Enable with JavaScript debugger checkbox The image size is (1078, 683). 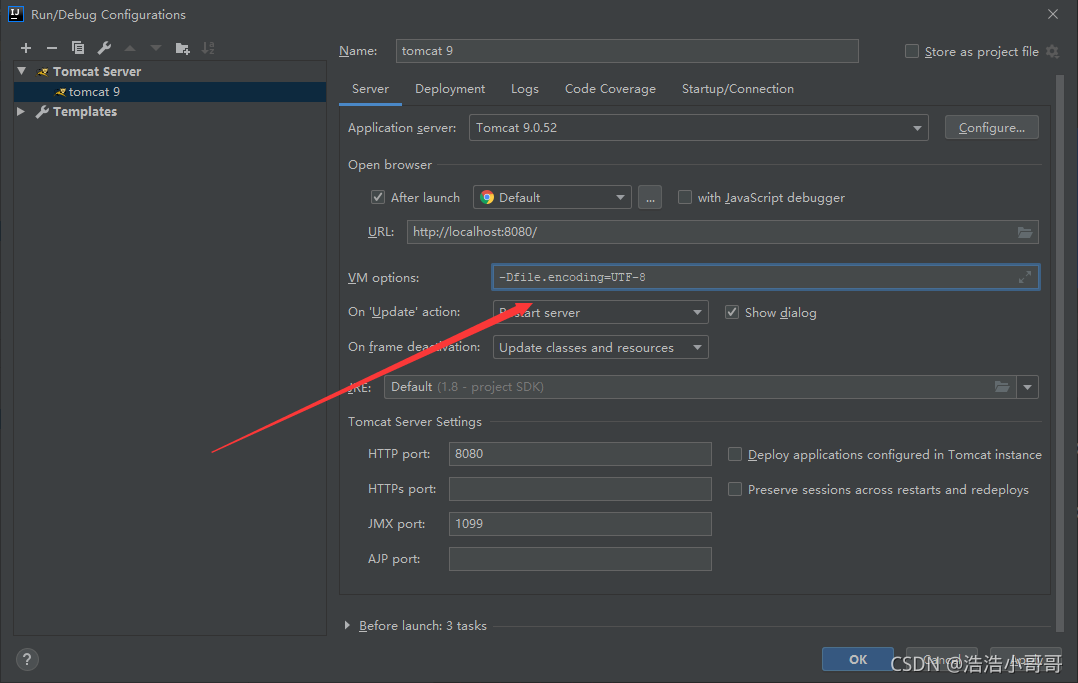tap(685, 197)
